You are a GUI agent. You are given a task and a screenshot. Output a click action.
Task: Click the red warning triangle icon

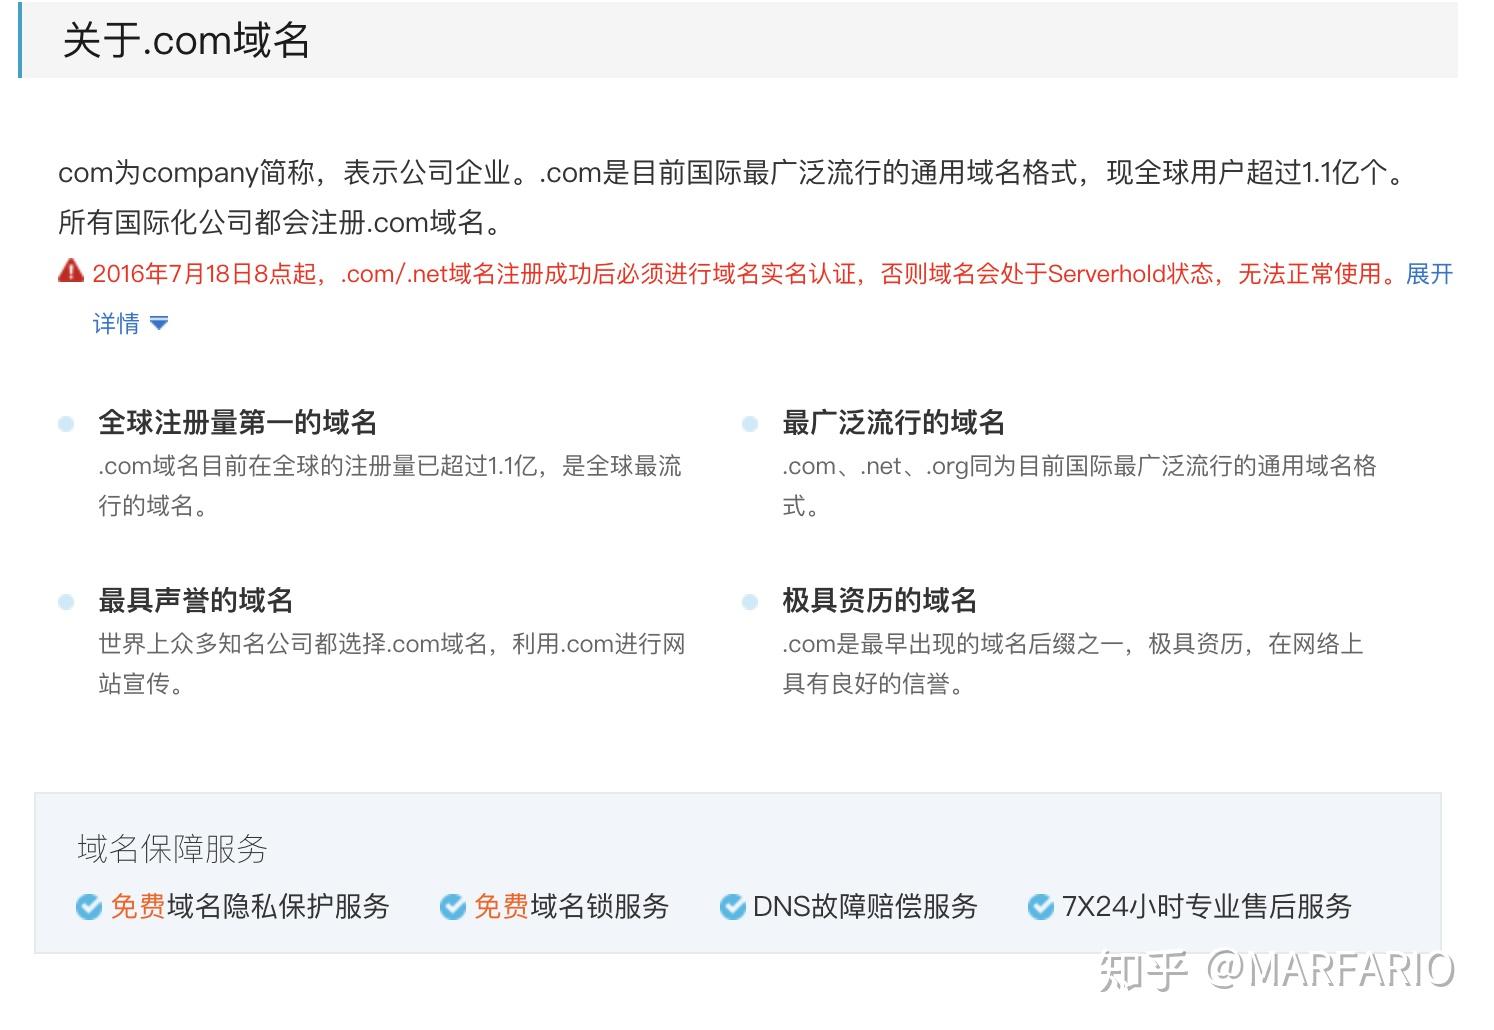point(71,271)
